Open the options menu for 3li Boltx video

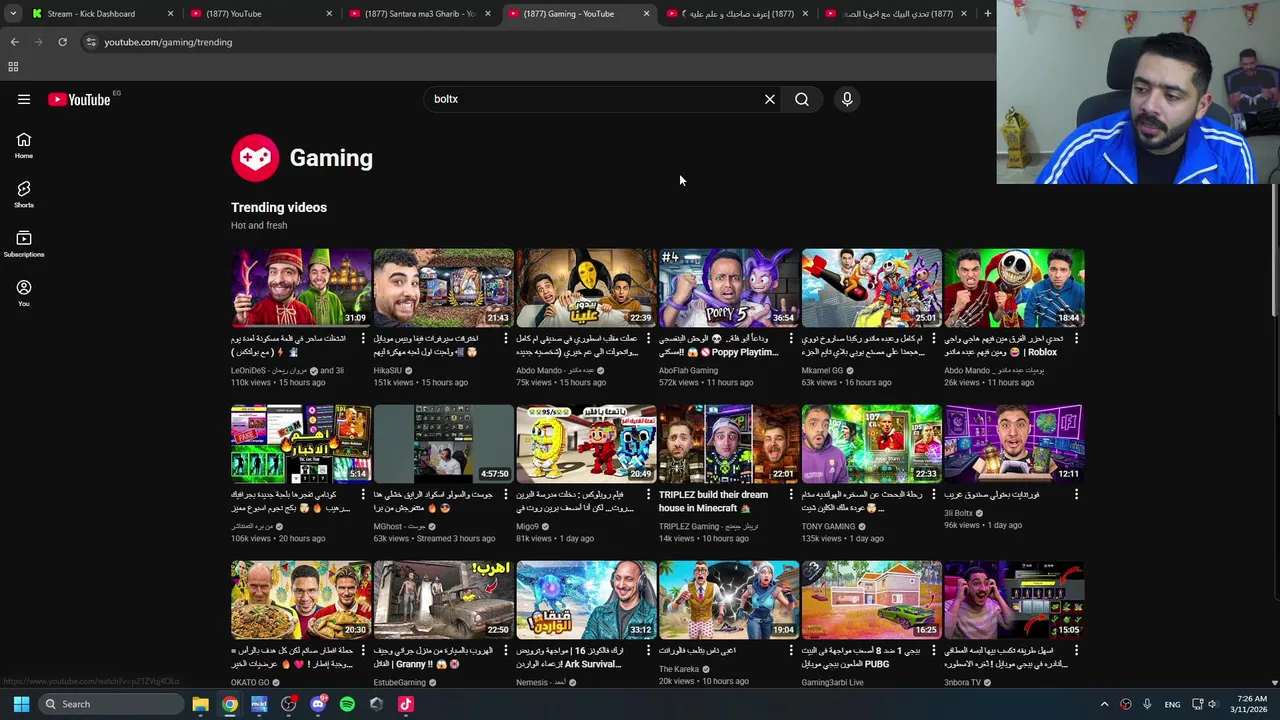(1077, 495)
